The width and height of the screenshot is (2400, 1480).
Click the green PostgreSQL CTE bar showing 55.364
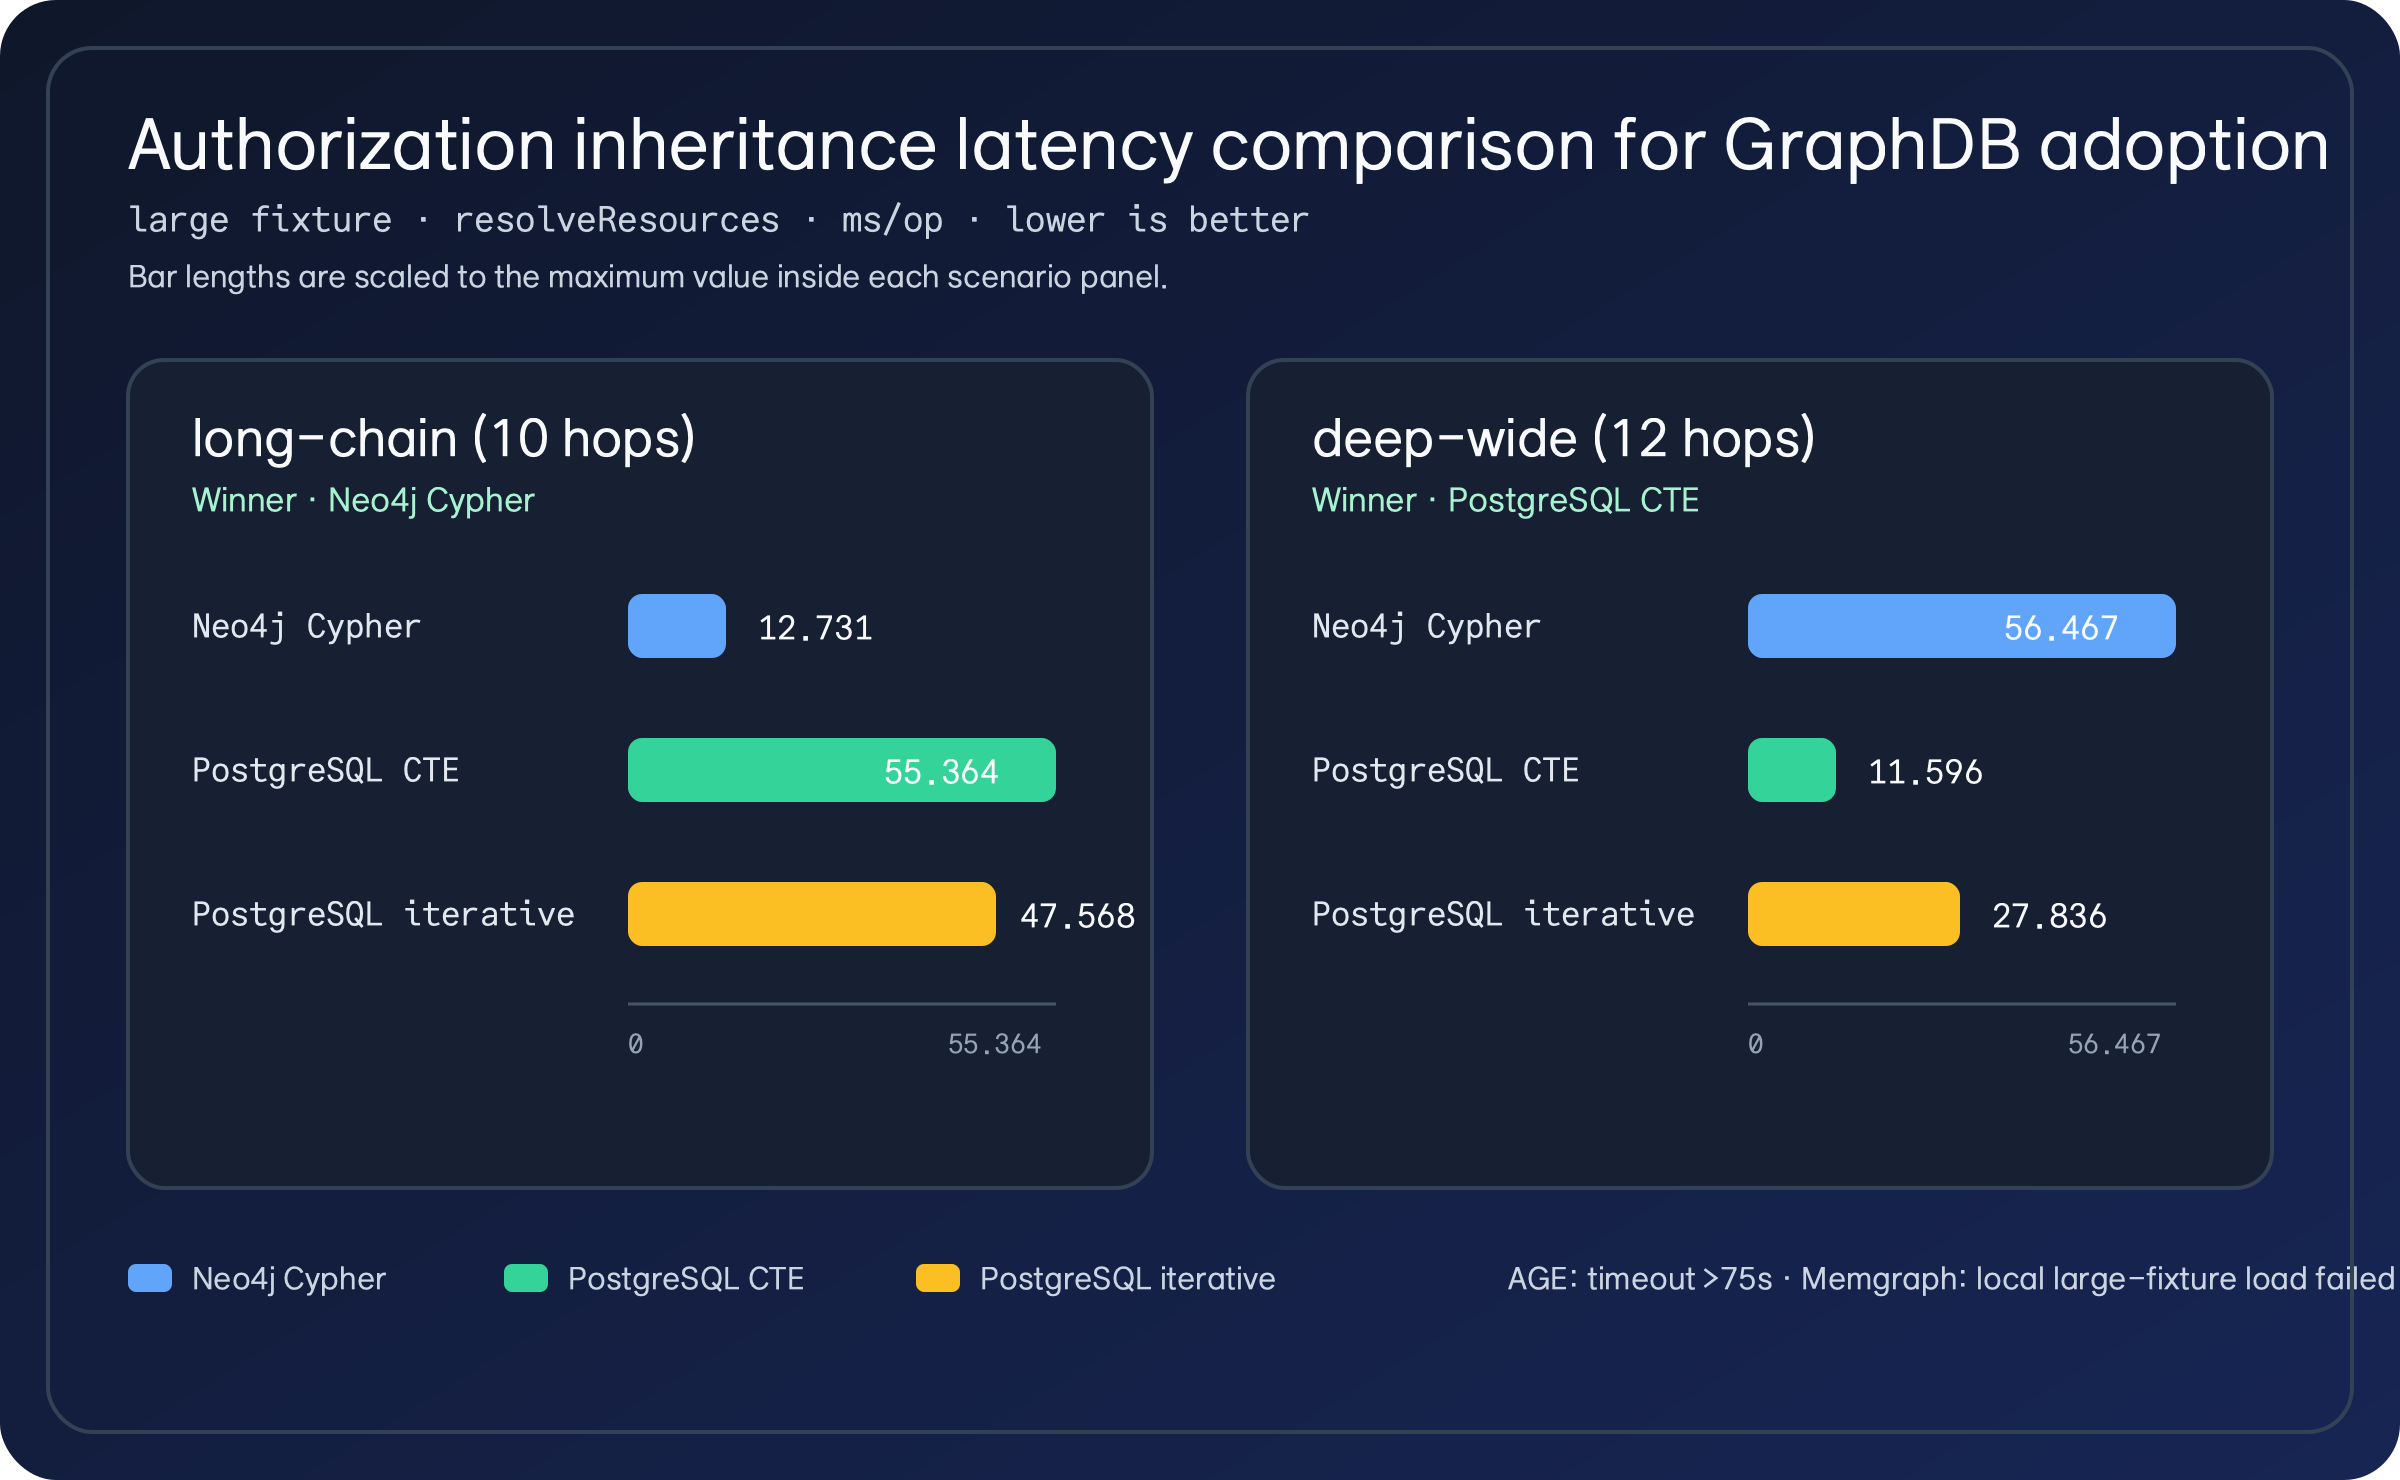tap(842, 770)
